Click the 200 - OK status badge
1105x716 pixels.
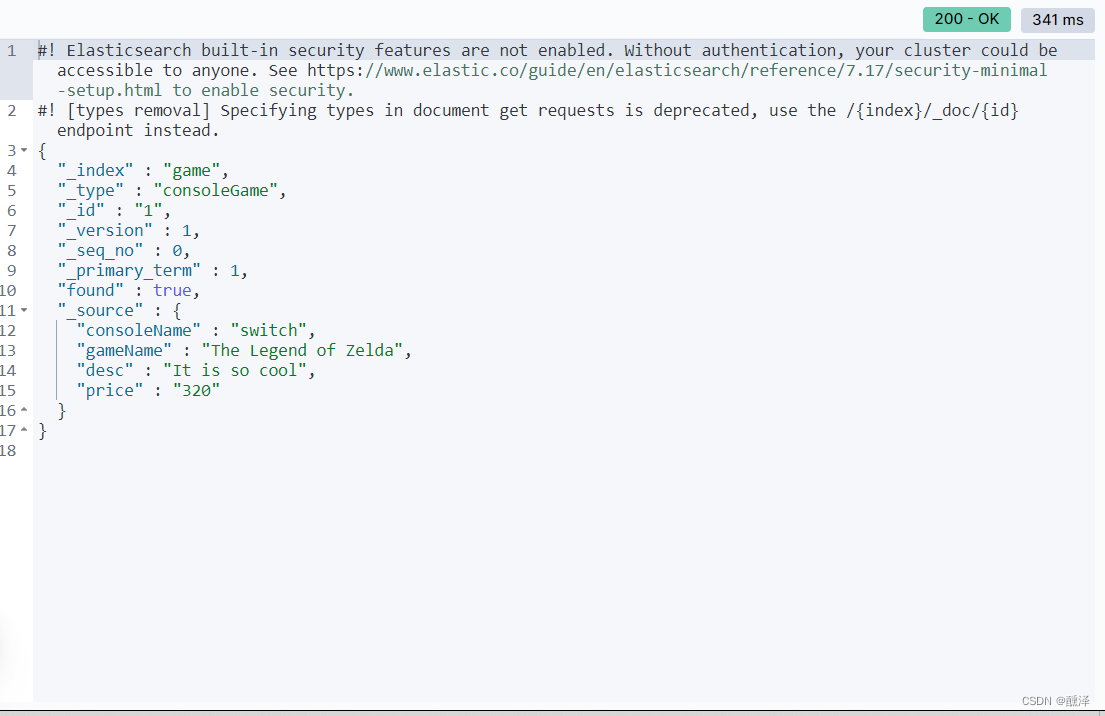click(966, 19)
